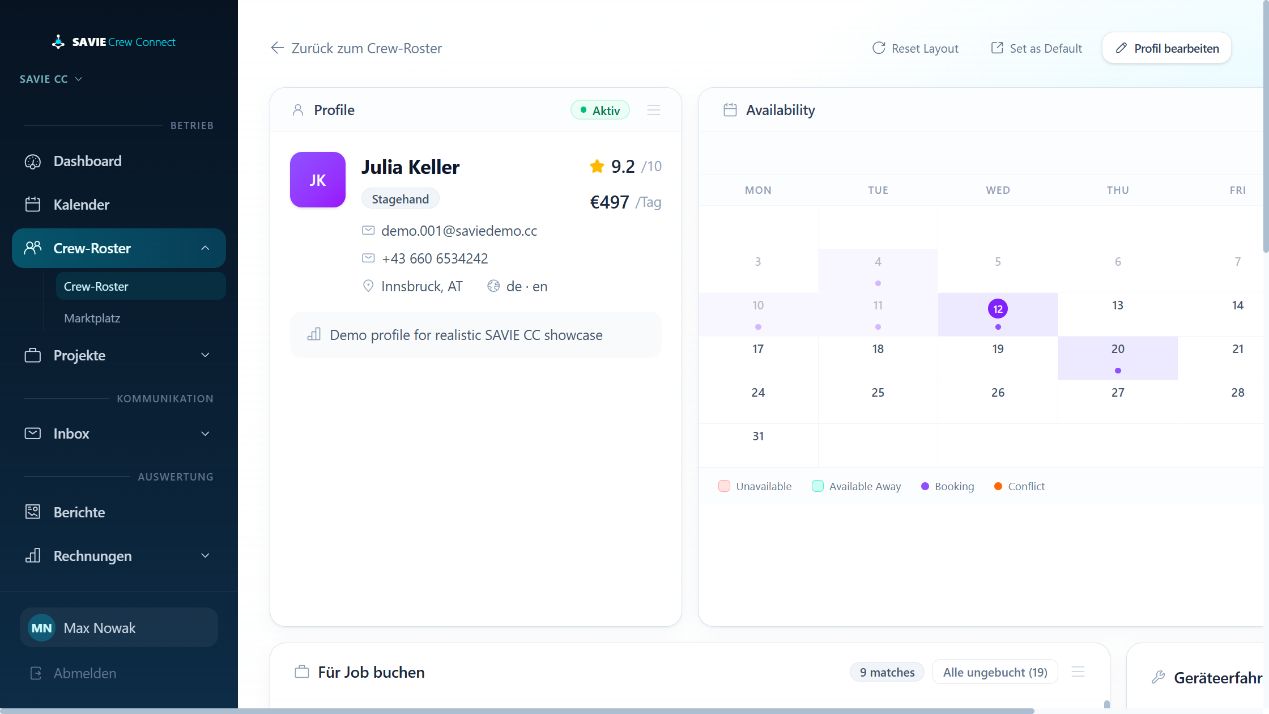The width and height of the screenshot is (1269, 714).
Task: Click the Für Job buchen briefcase icon
Action: tap(302, 672)
